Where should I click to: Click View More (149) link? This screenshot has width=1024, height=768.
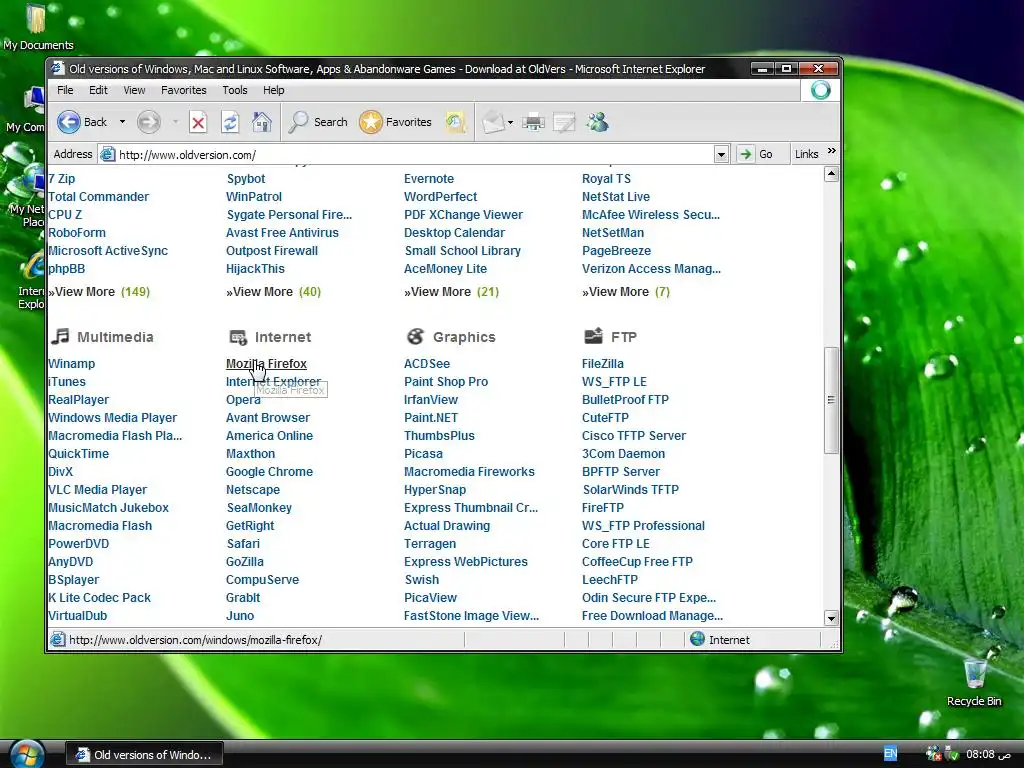(x=99, y=292)
